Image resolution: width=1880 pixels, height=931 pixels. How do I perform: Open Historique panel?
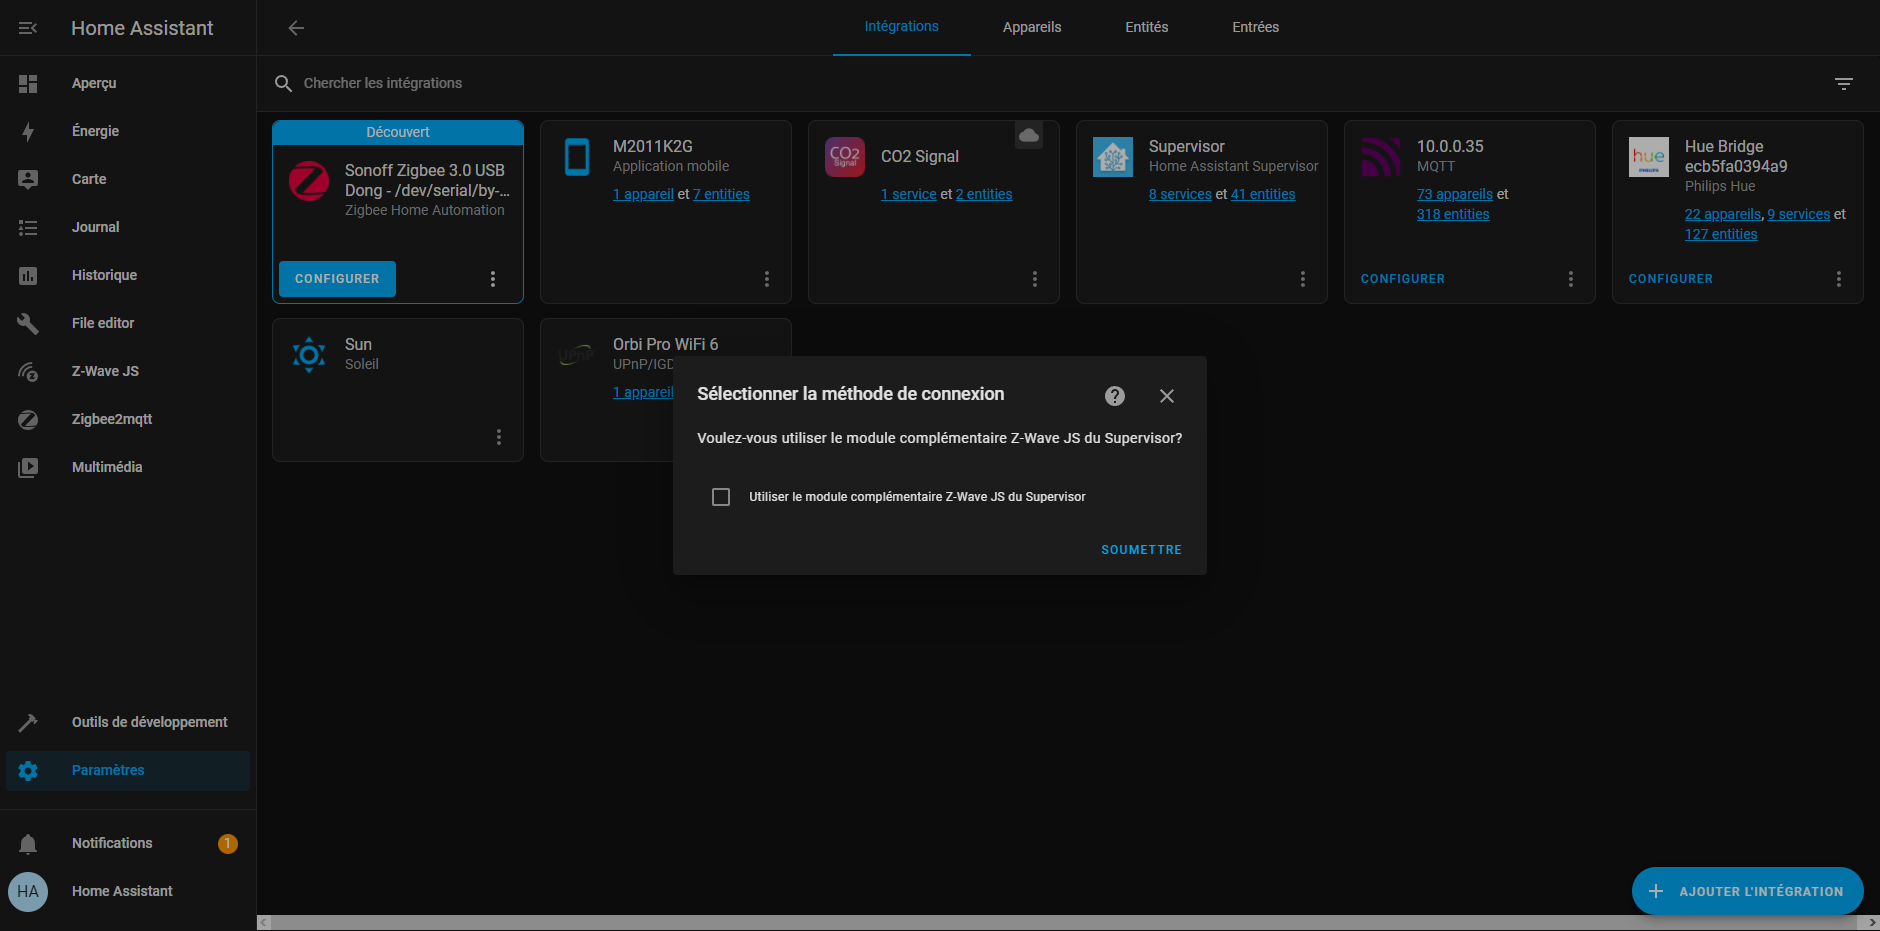tap(128, 275)
